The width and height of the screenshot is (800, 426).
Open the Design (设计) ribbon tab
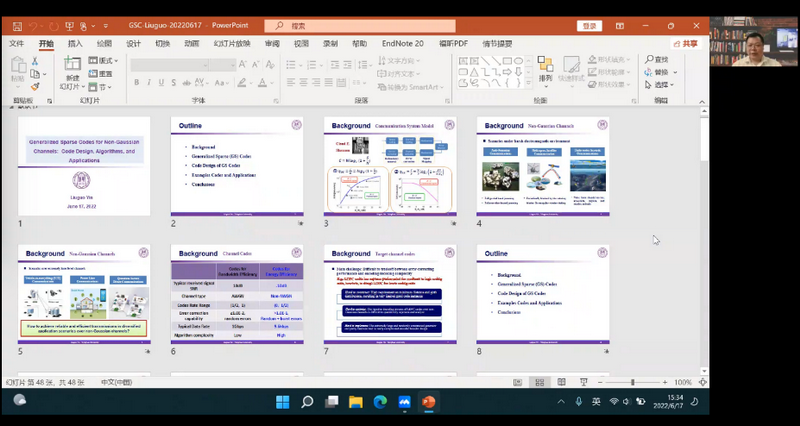coord(133,44)
